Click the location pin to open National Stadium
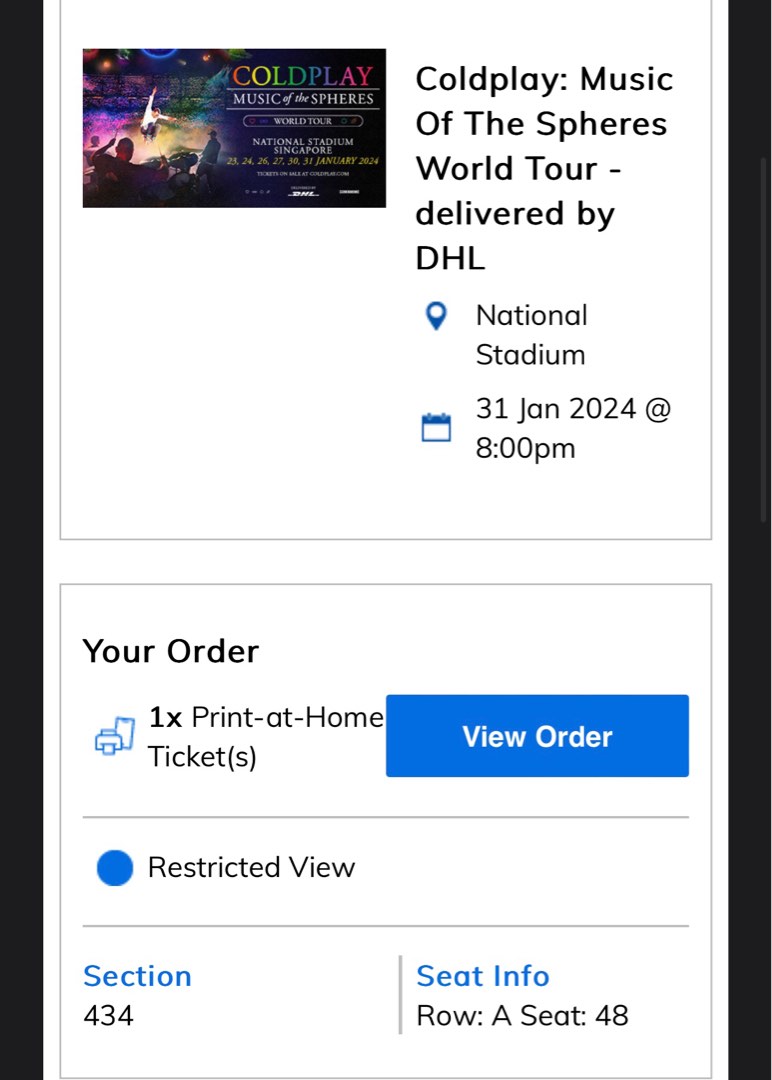This screenshot has width=772, height=1080. (x=436, y=316)
